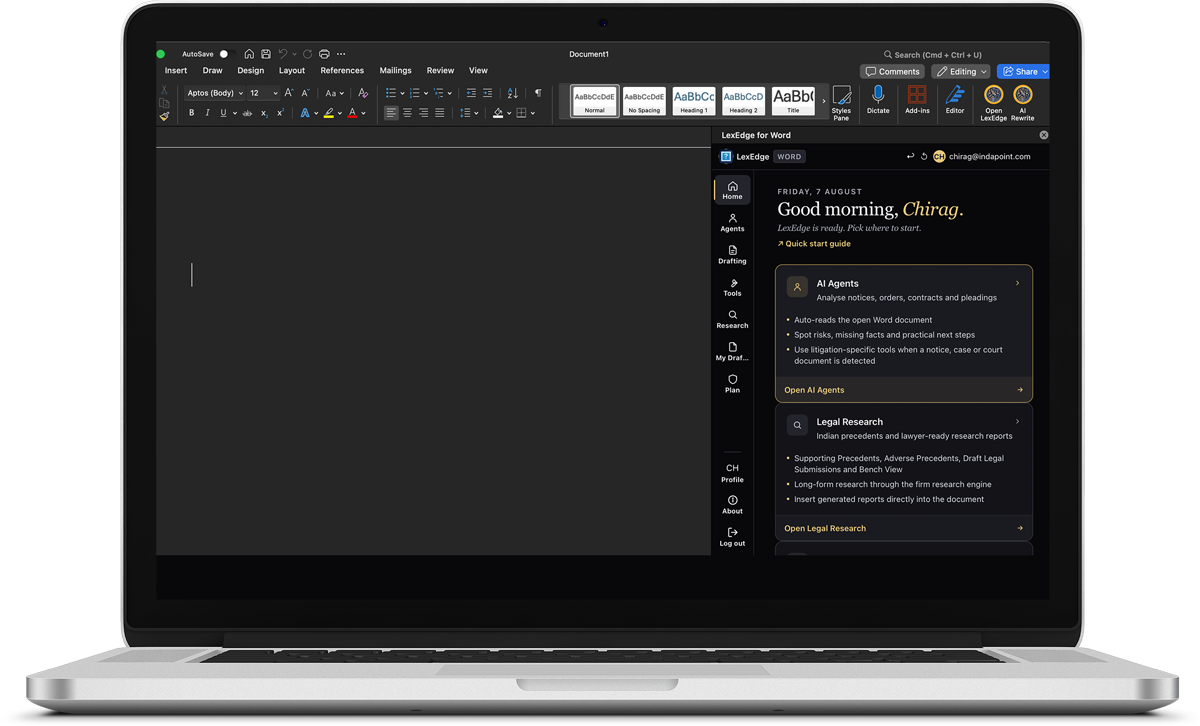This screenshot has width=1200, height=726.
Task: Toggle Subscript formatting
Action: (x=264, y=113)
